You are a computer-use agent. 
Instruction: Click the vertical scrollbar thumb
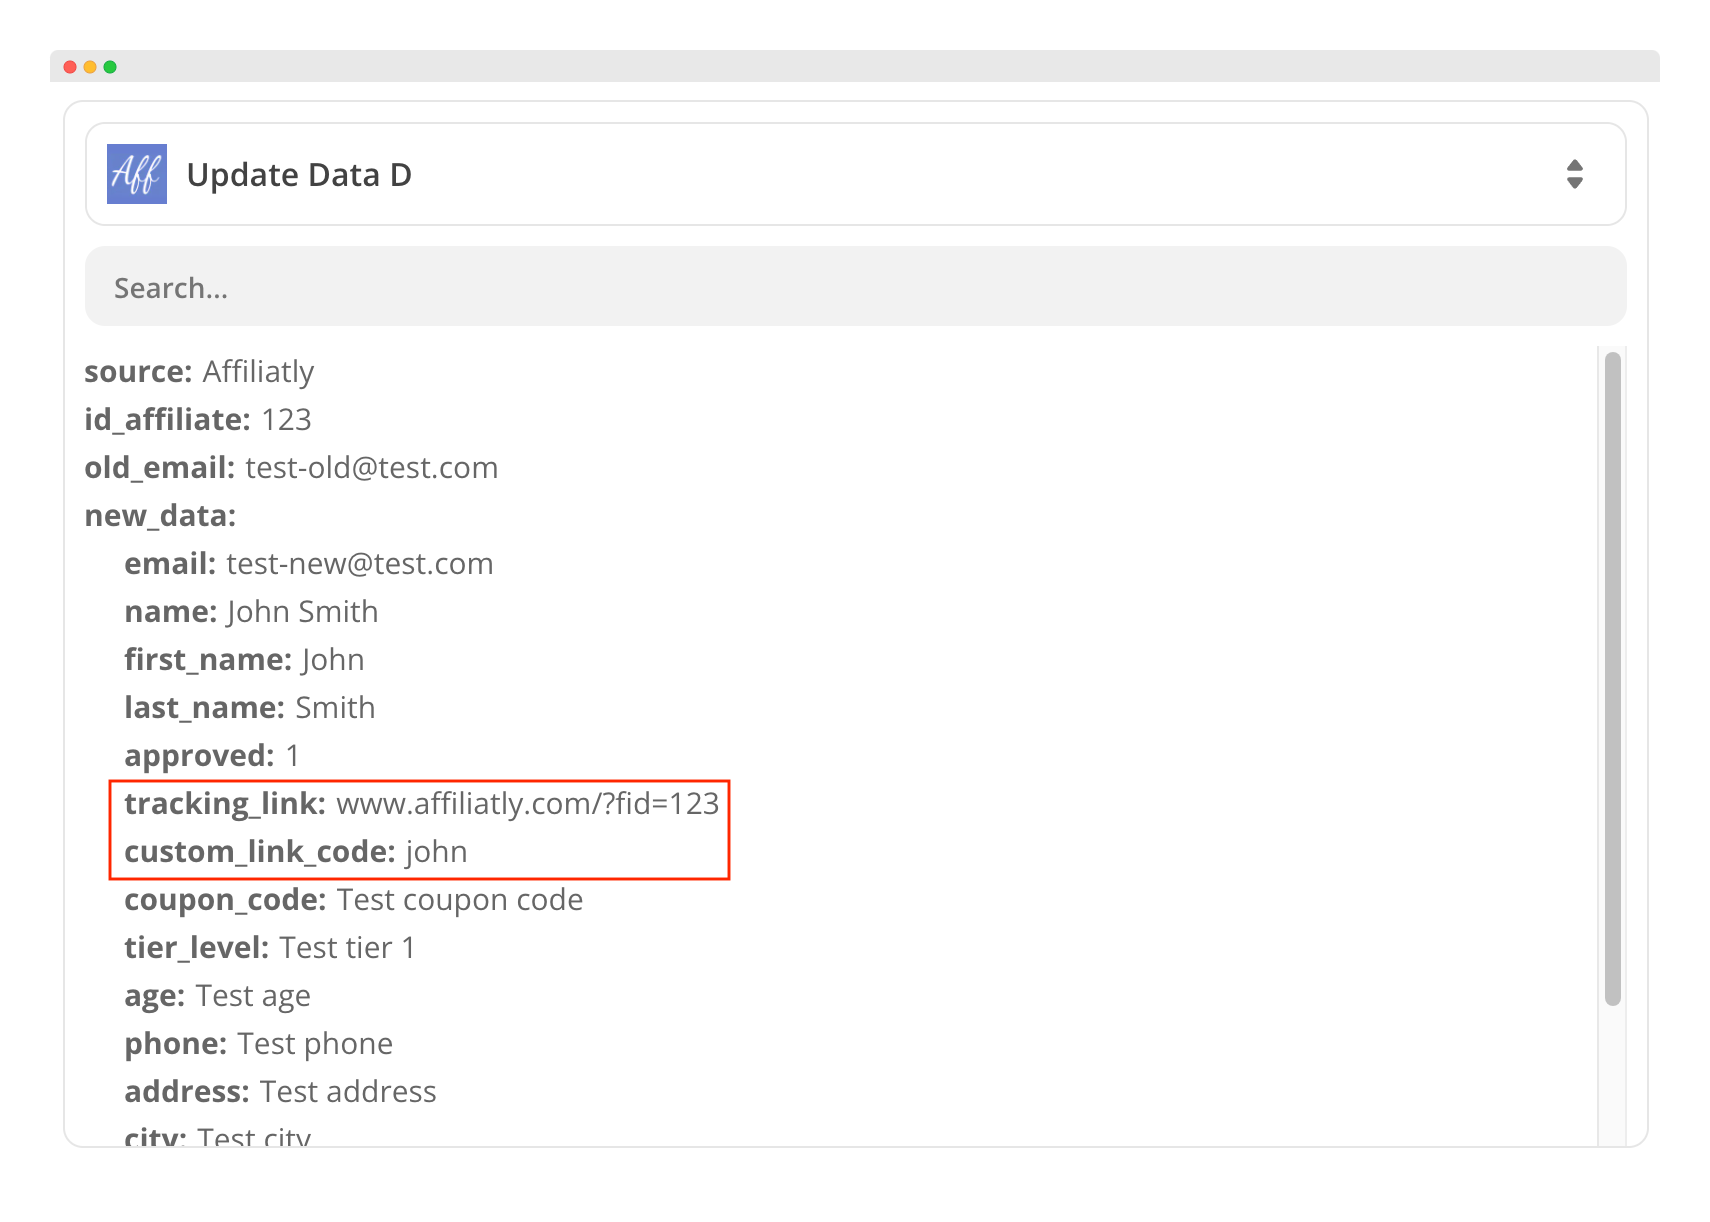tap(1612, 678)
